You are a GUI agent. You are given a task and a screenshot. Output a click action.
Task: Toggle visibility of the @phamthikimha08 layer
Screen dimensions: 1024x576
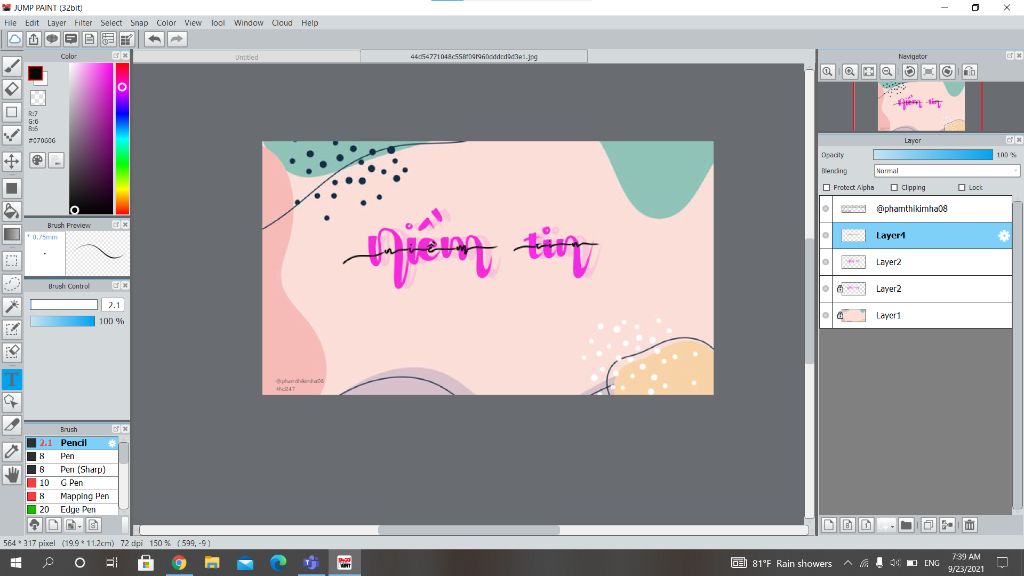[x=826, y=209]
